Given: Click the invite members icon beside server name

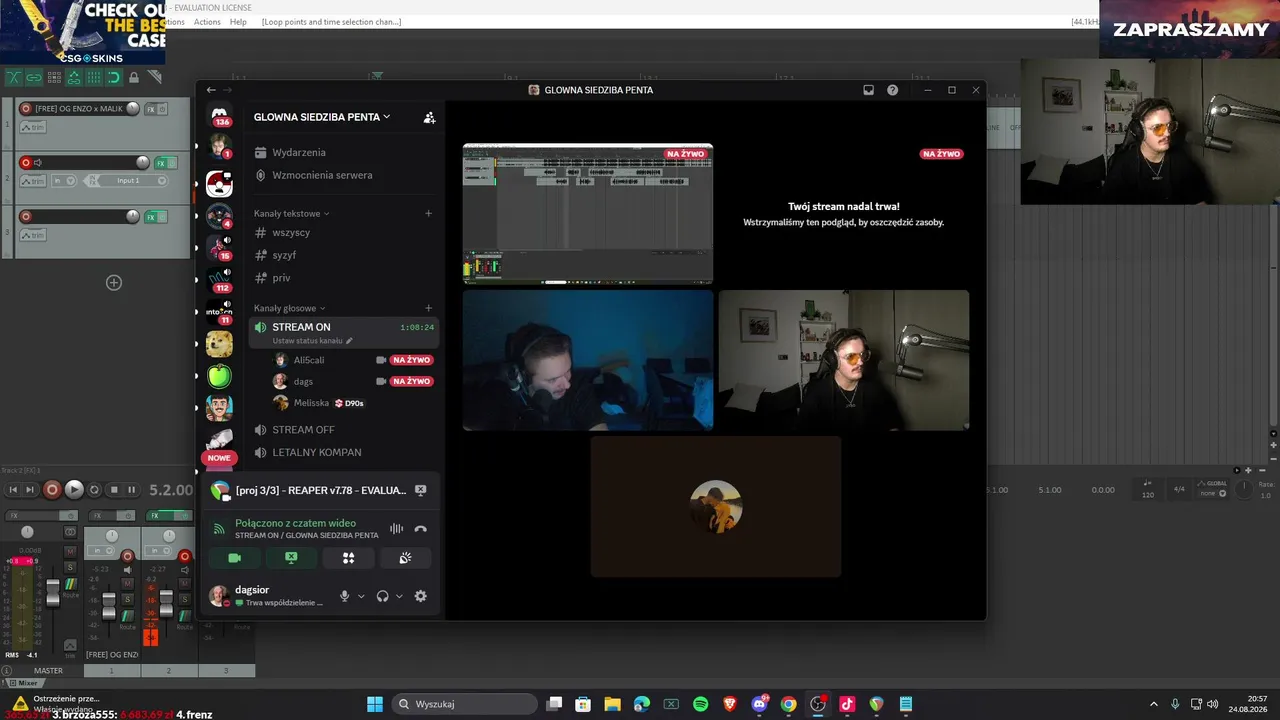Looking at the screenshot, I should pyautogui.click(x=429, y=117).
